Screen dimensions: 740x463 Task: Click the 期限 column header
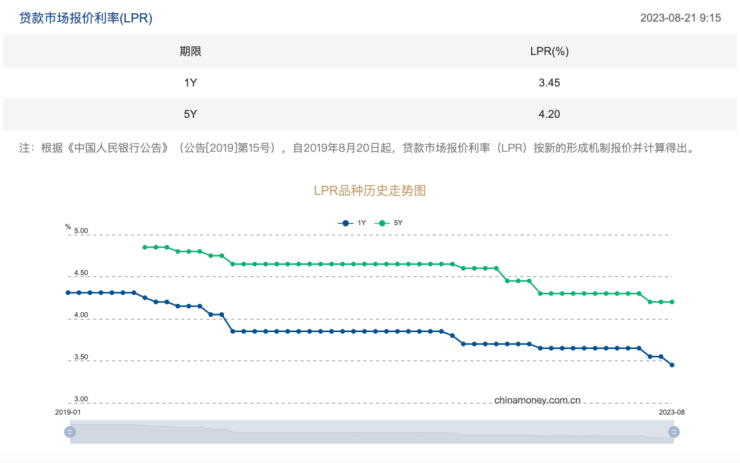(x=190, y=51)
